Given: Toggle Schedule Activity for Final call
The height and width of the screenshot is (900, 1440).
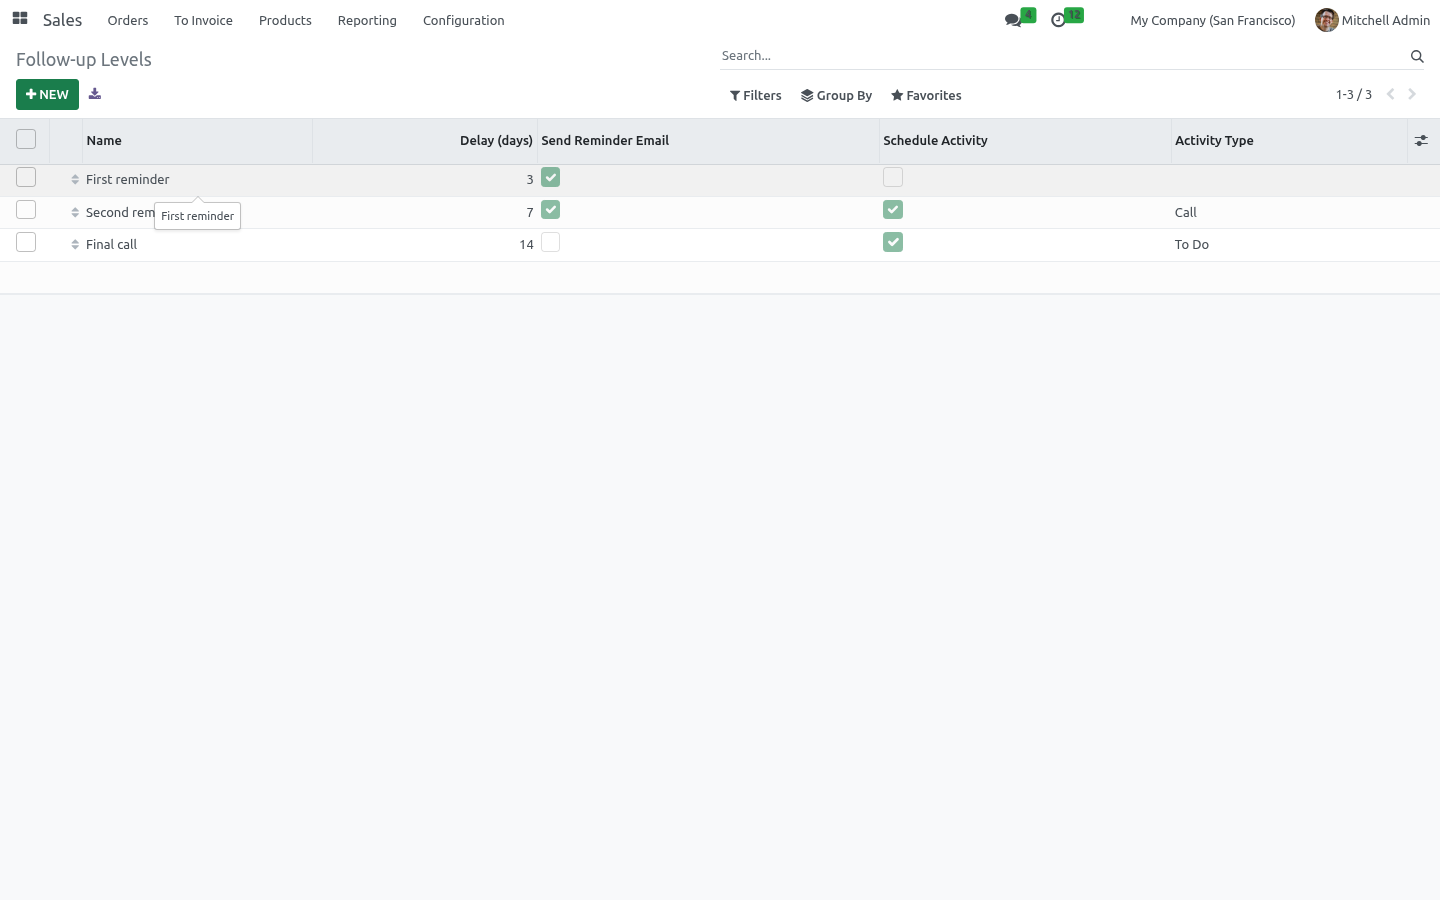Looking at the screenshot, I should 893,242.
